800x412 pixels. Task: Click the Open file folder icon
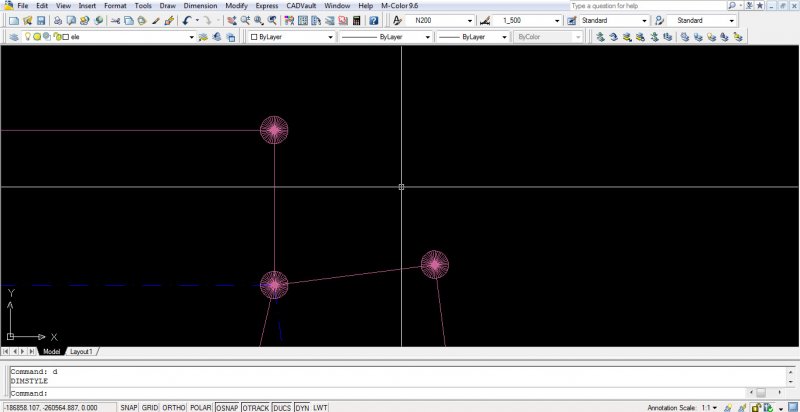27,20
